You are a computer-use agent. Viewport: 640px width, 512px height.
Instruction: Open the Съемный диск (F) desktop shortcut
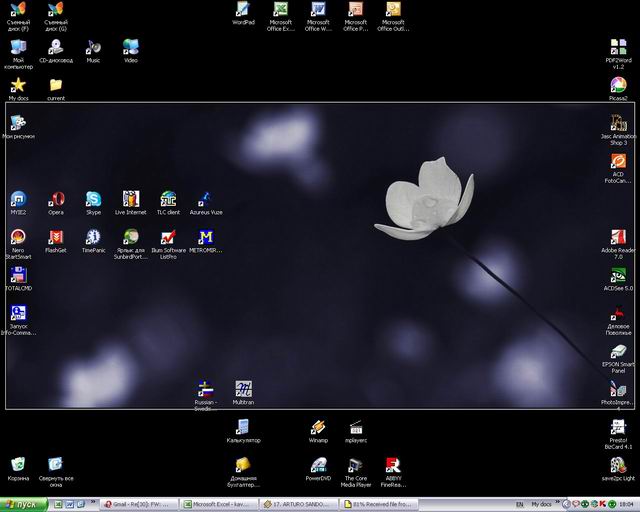(x=18, y=16)
